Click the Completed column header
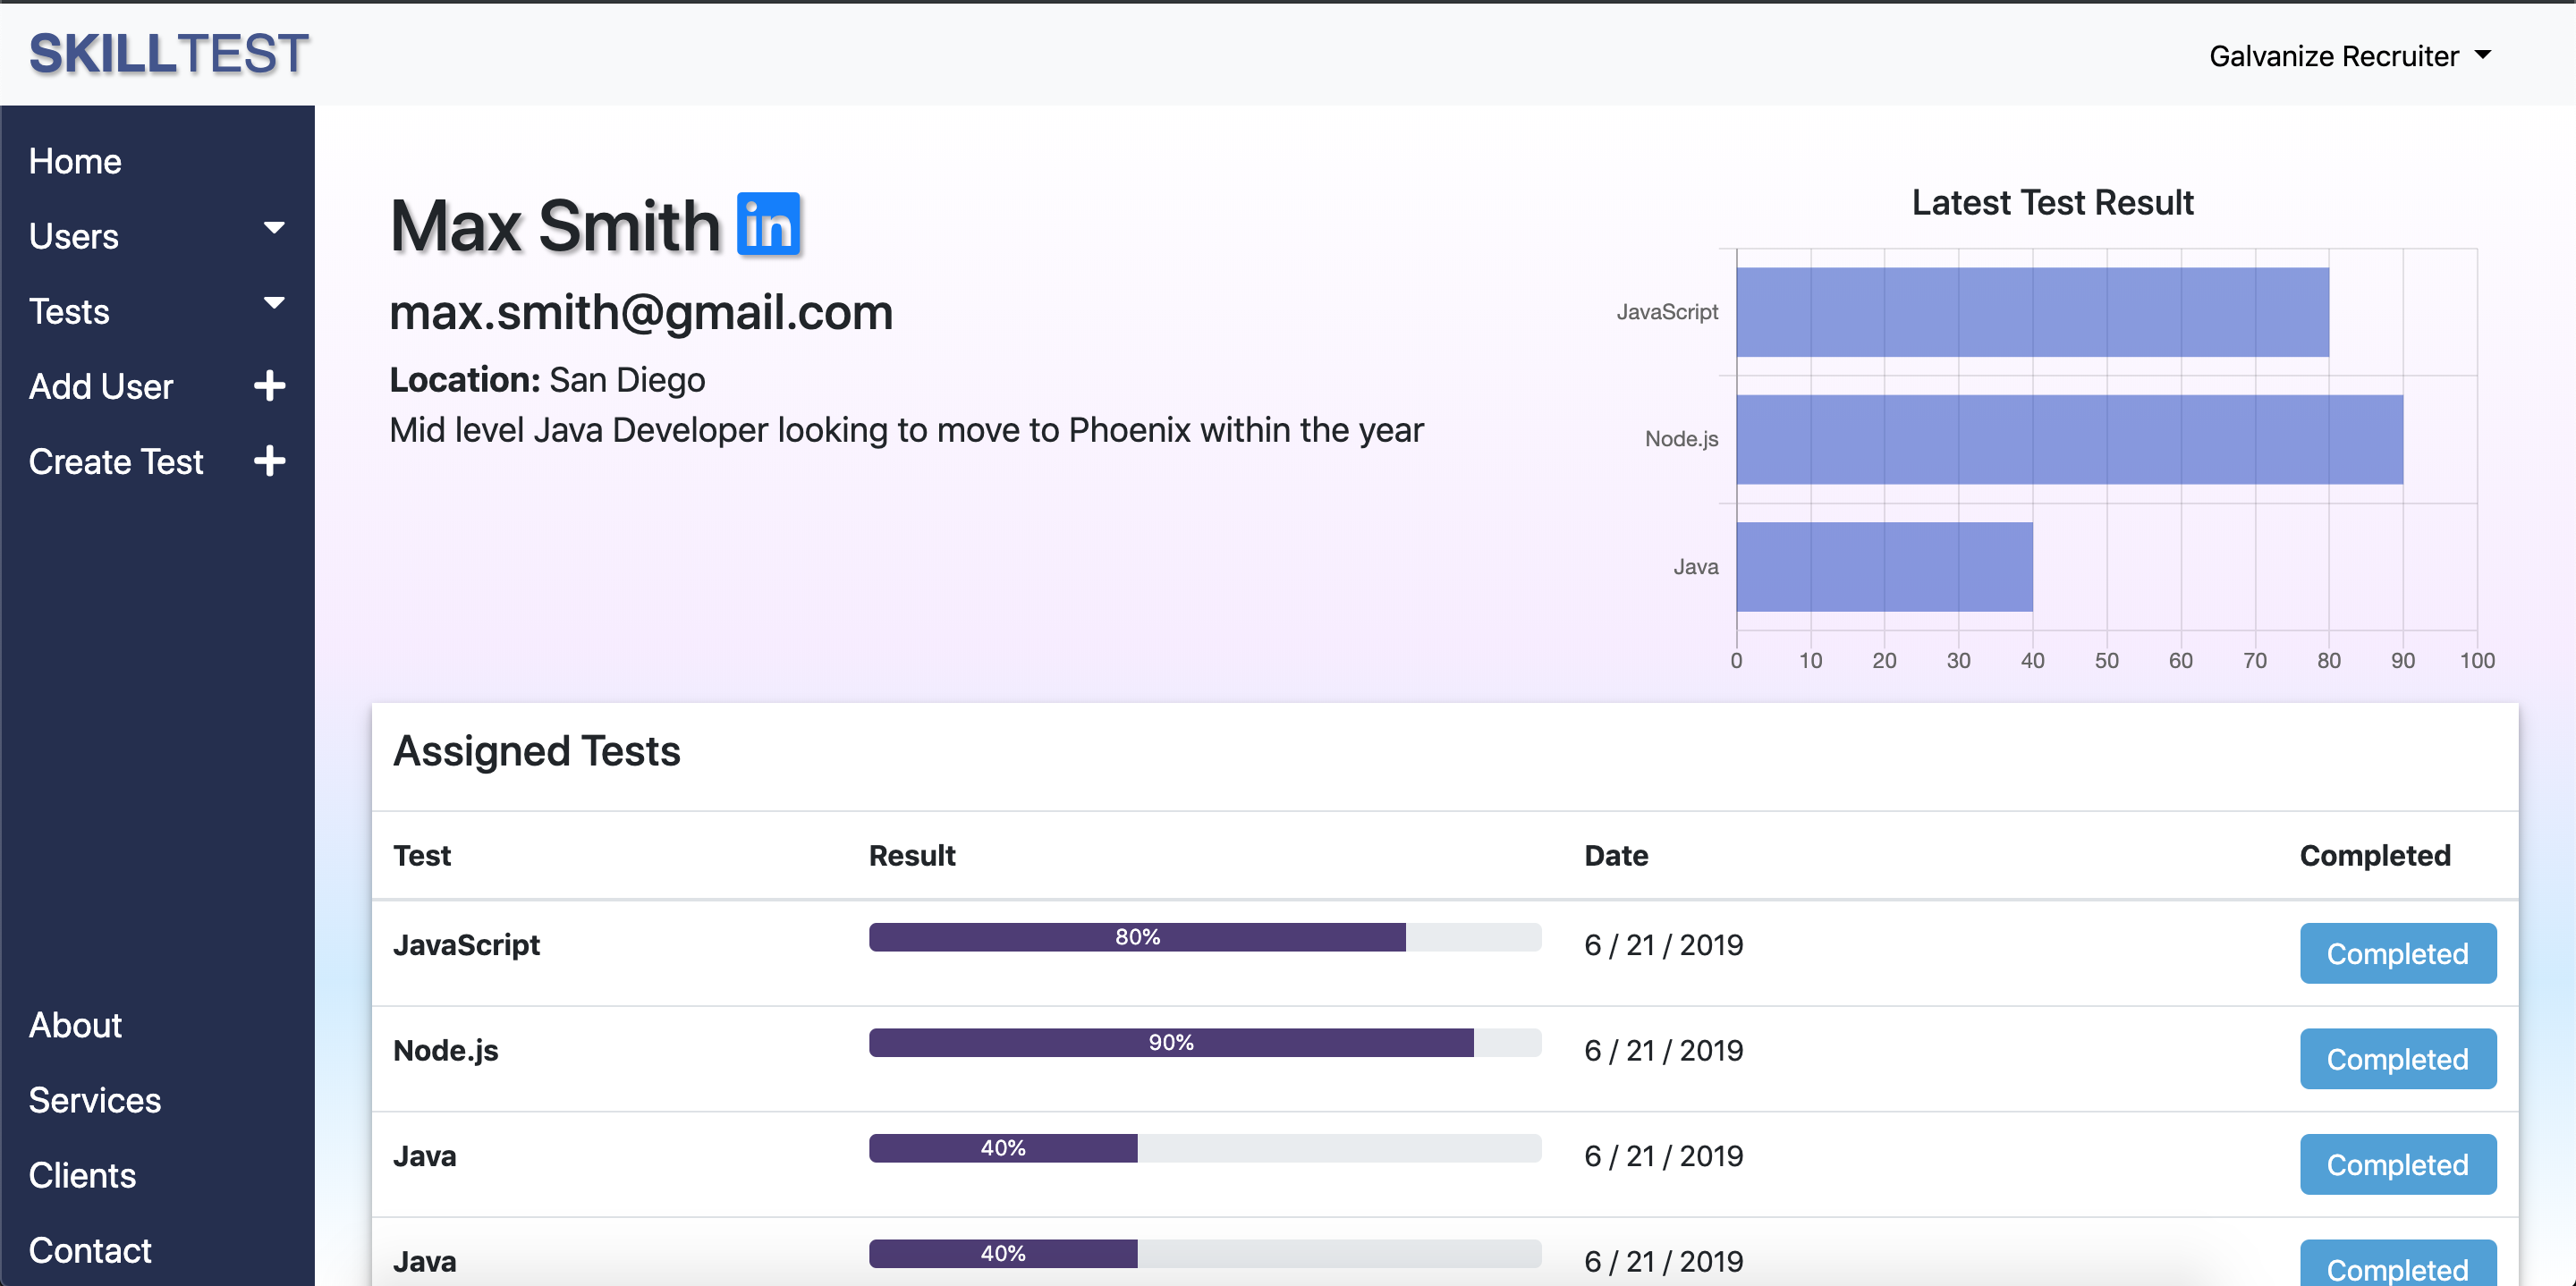Screen dimensions: 2576x1286 coord(2375,855)
